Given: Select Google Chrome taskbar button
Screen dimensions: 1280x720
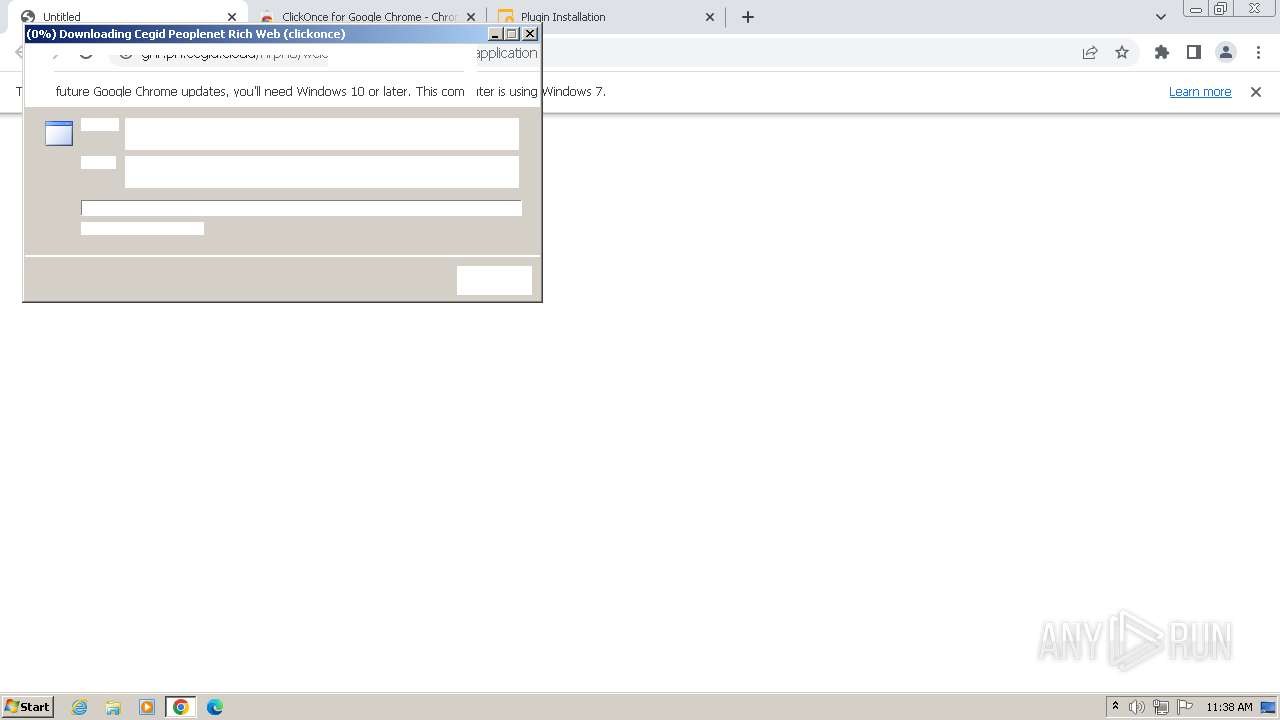Looking at the screenshot, I should pos(181,707).
